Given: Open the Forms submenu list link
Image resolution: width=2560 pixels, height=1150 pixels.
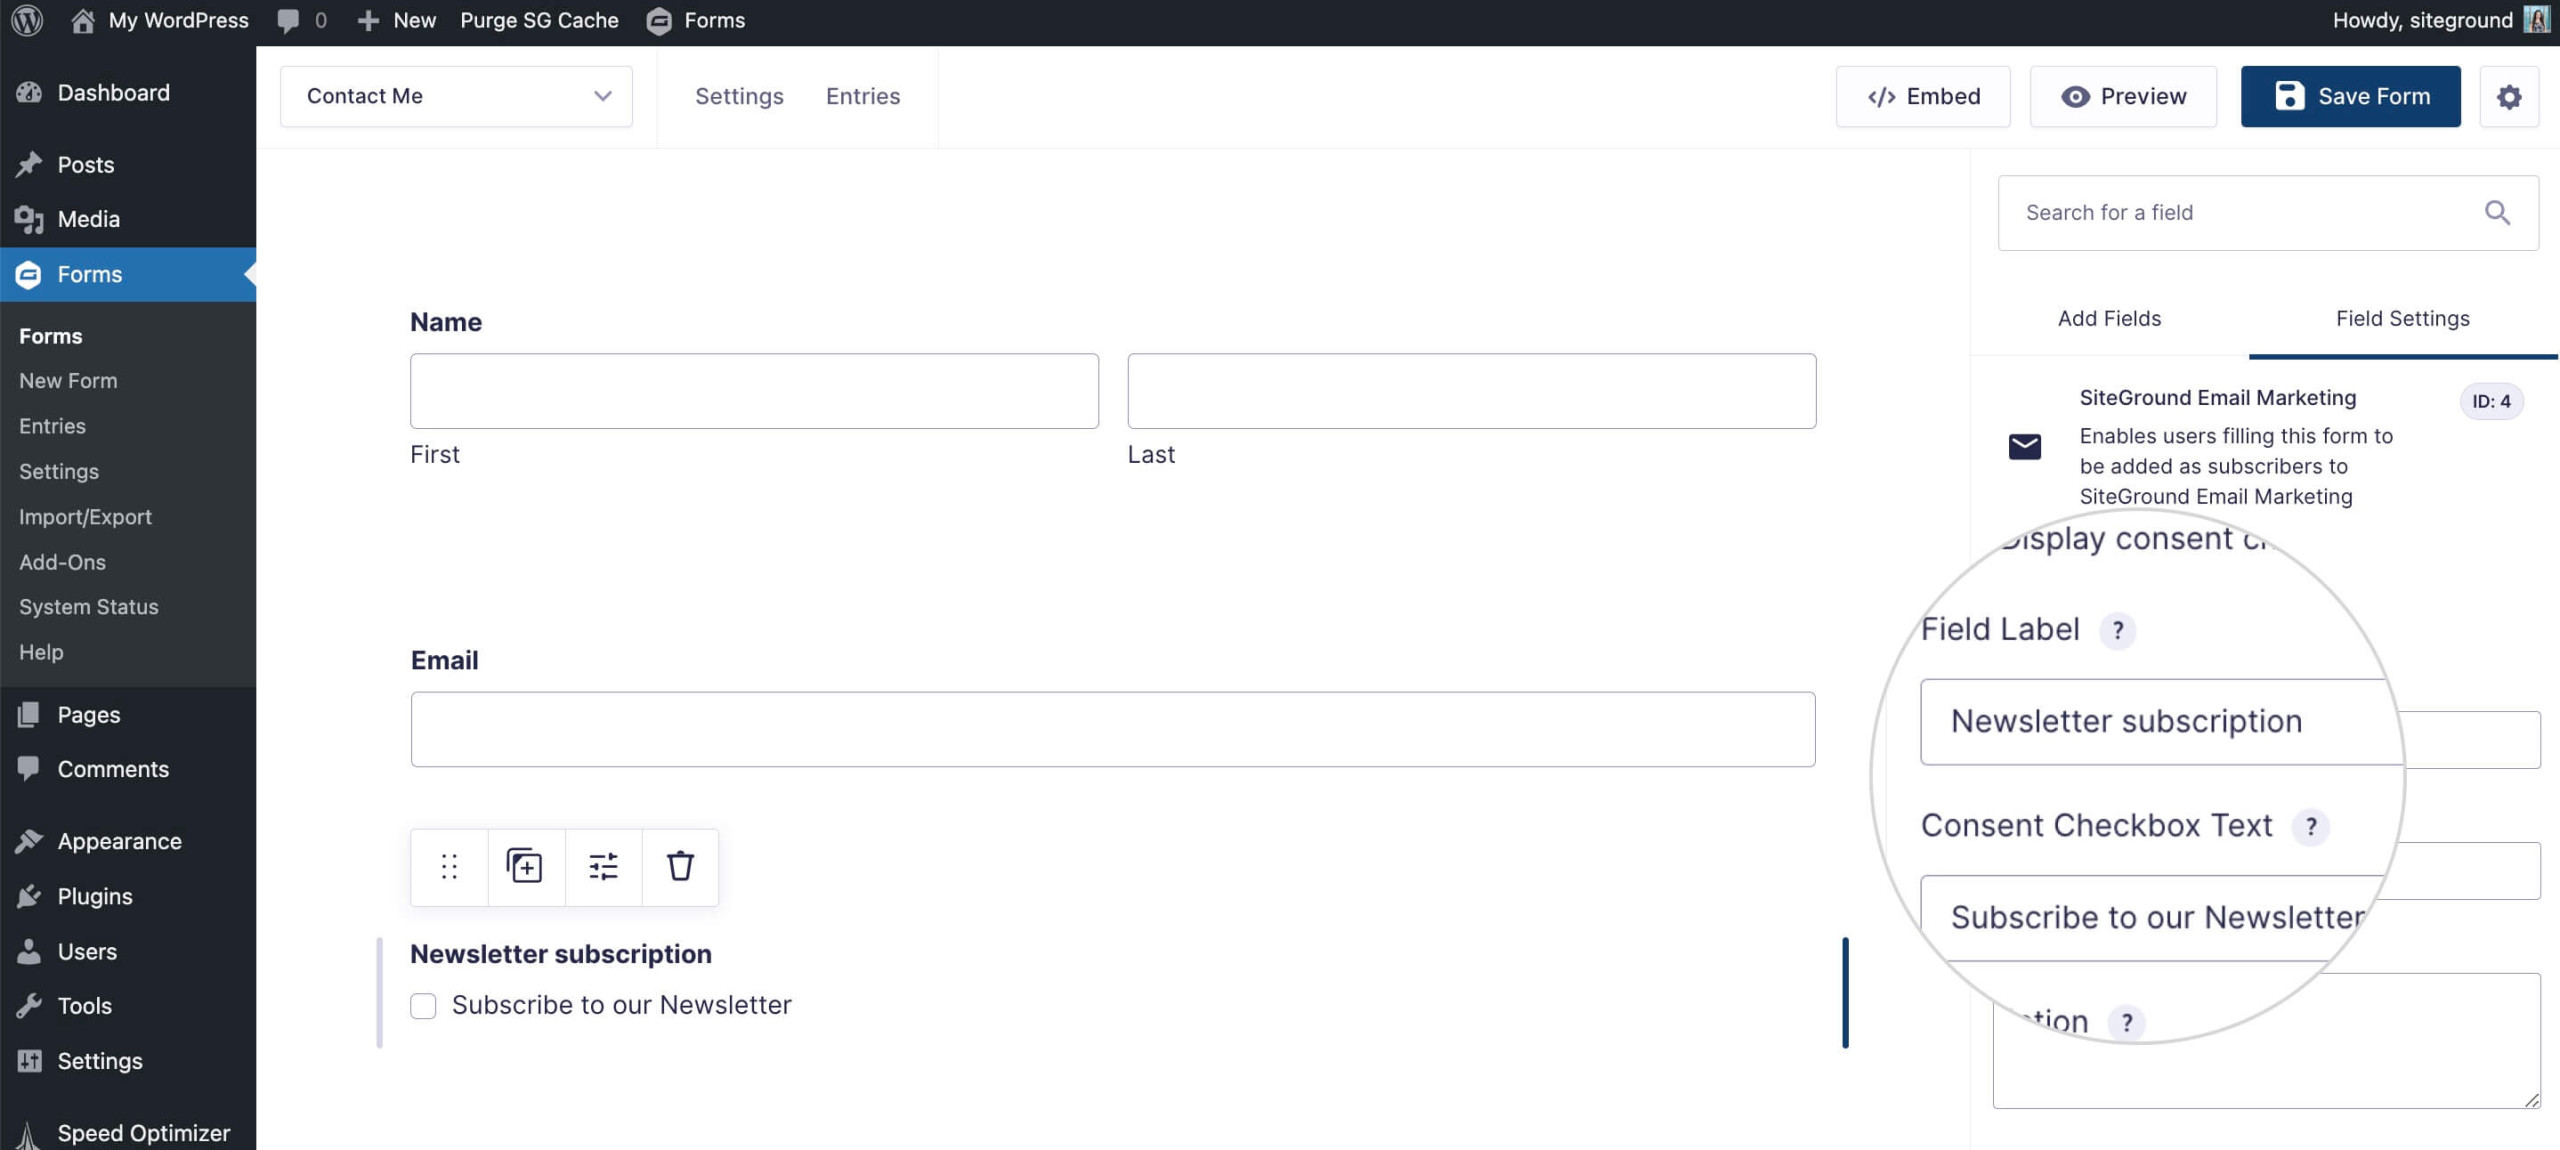Looking at the screenshot, I should 51,336.
